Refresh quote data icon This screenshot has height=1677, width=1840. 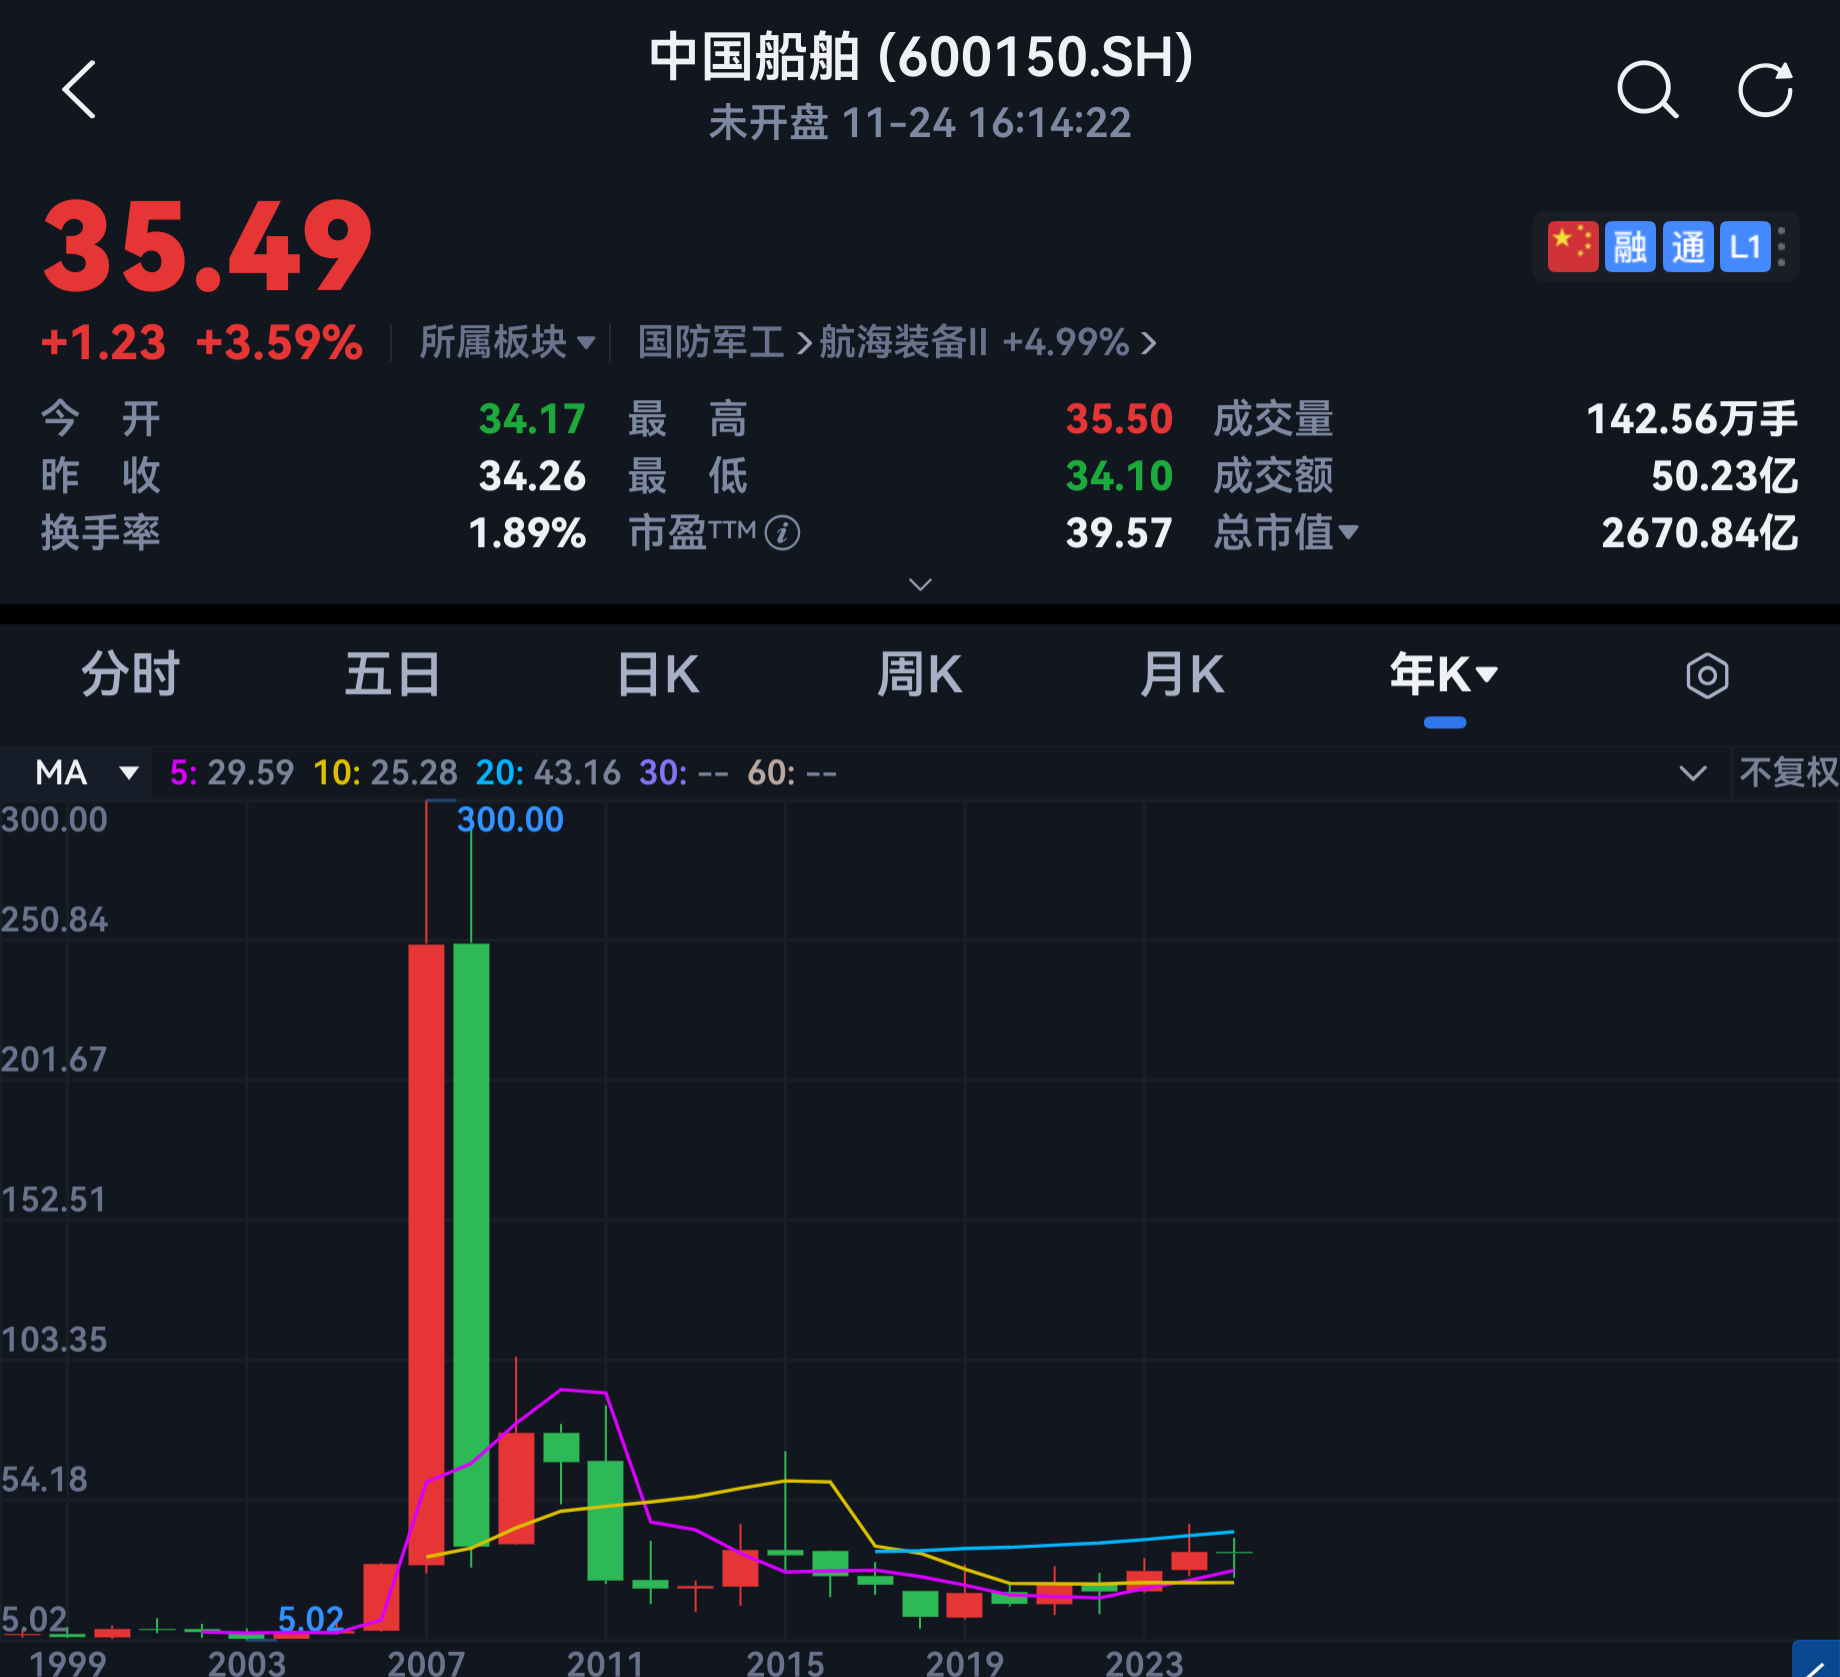click(1765, 90)
